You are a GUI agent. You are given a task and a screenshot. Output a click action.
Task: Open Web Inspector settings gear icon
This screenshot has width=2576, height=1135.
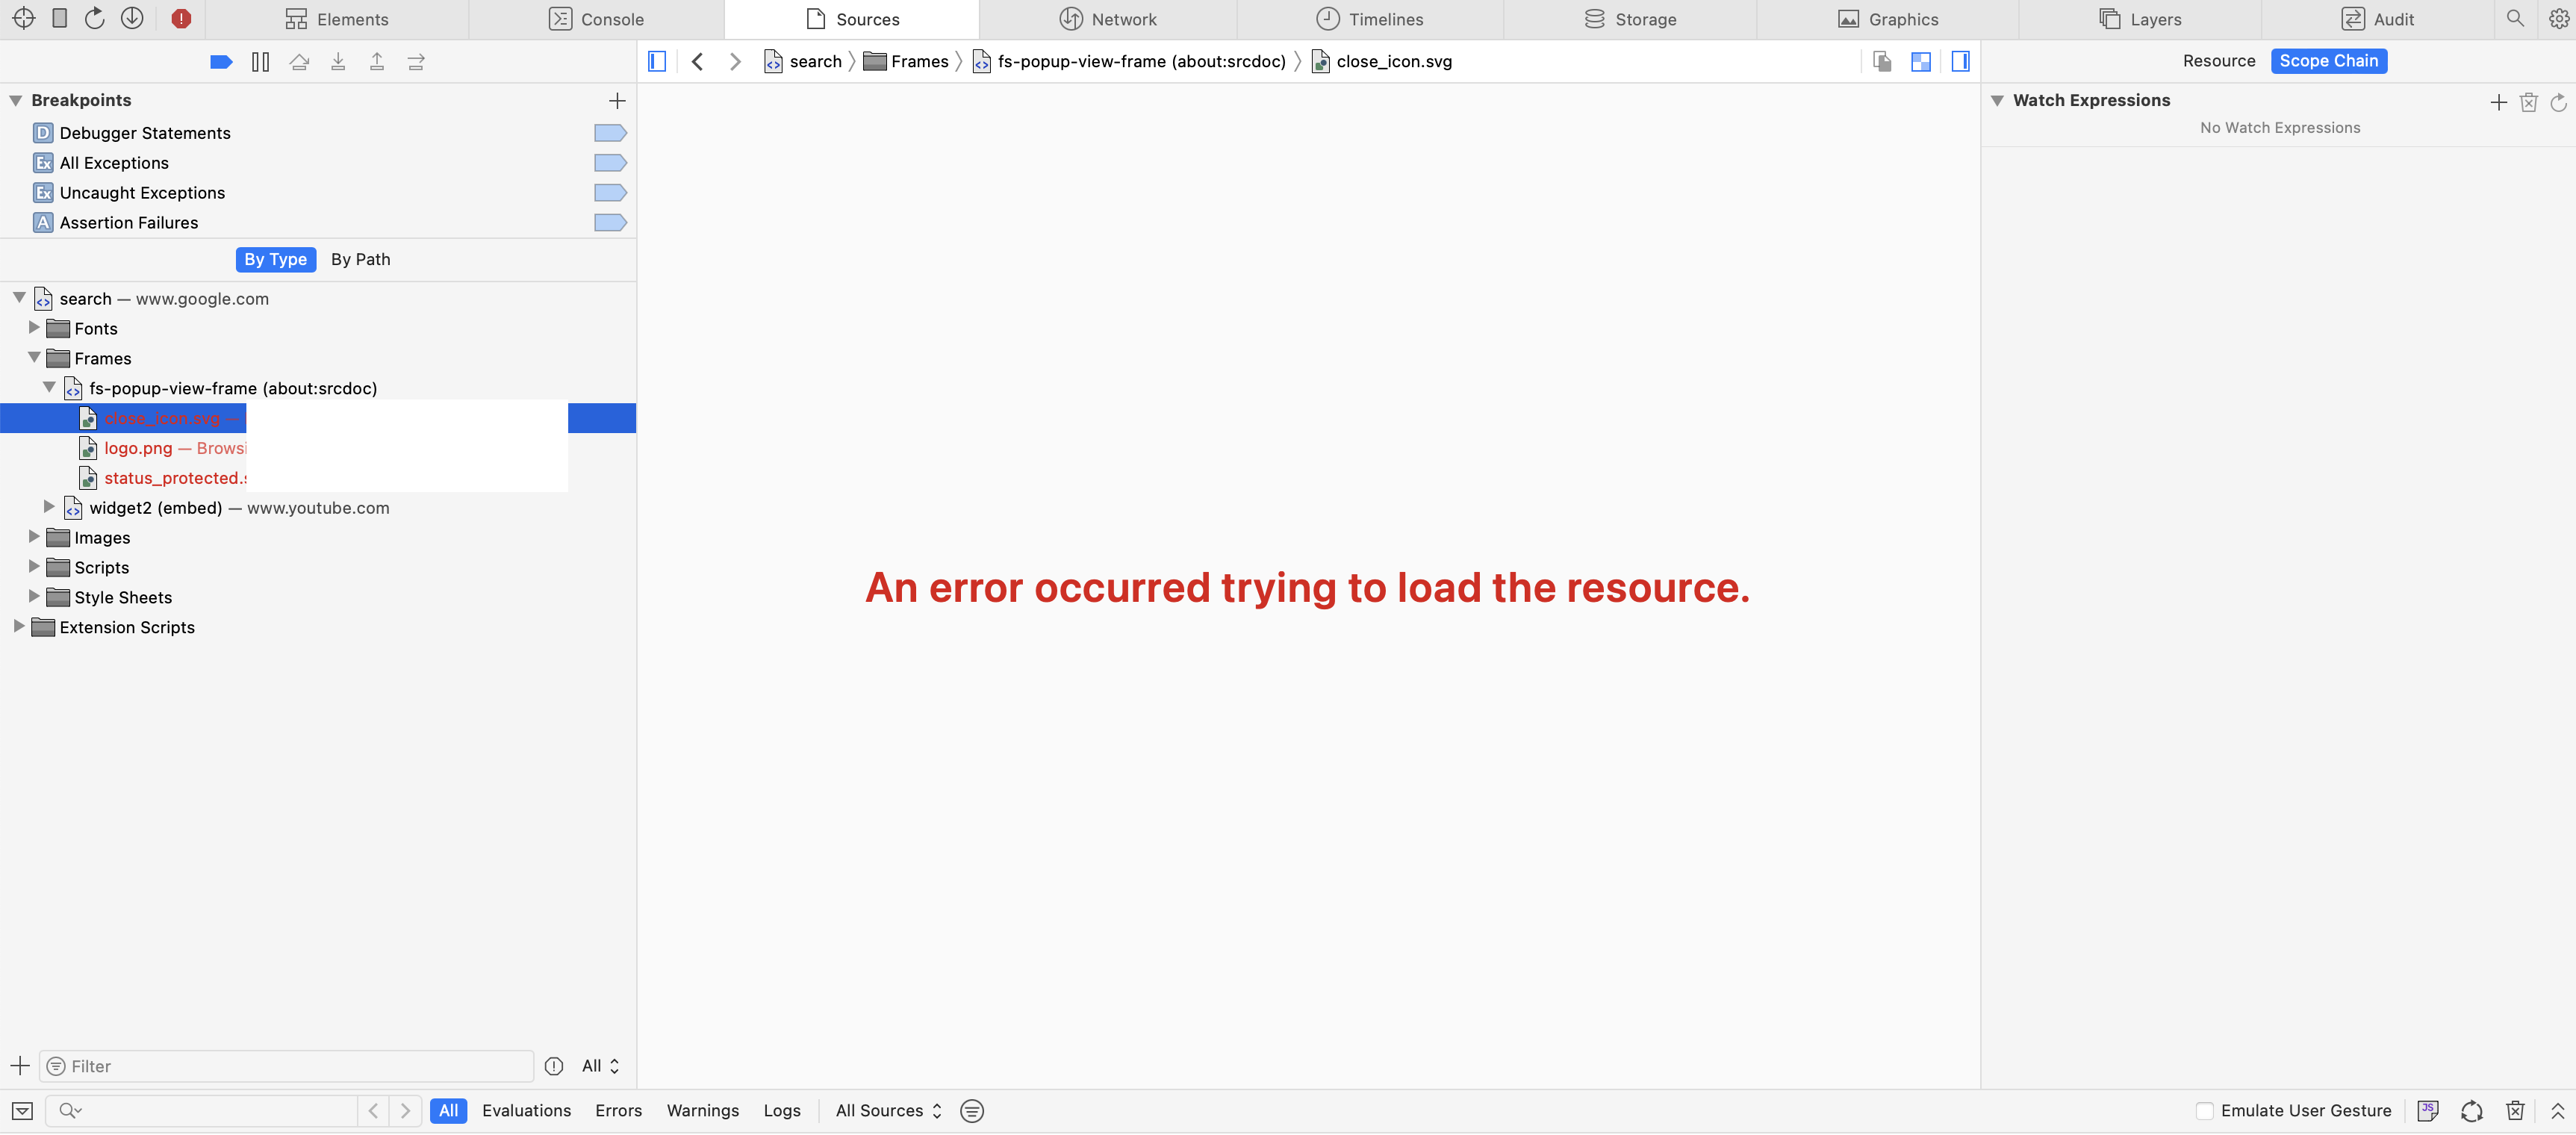pyautogui.click(x=2558, y=18)
